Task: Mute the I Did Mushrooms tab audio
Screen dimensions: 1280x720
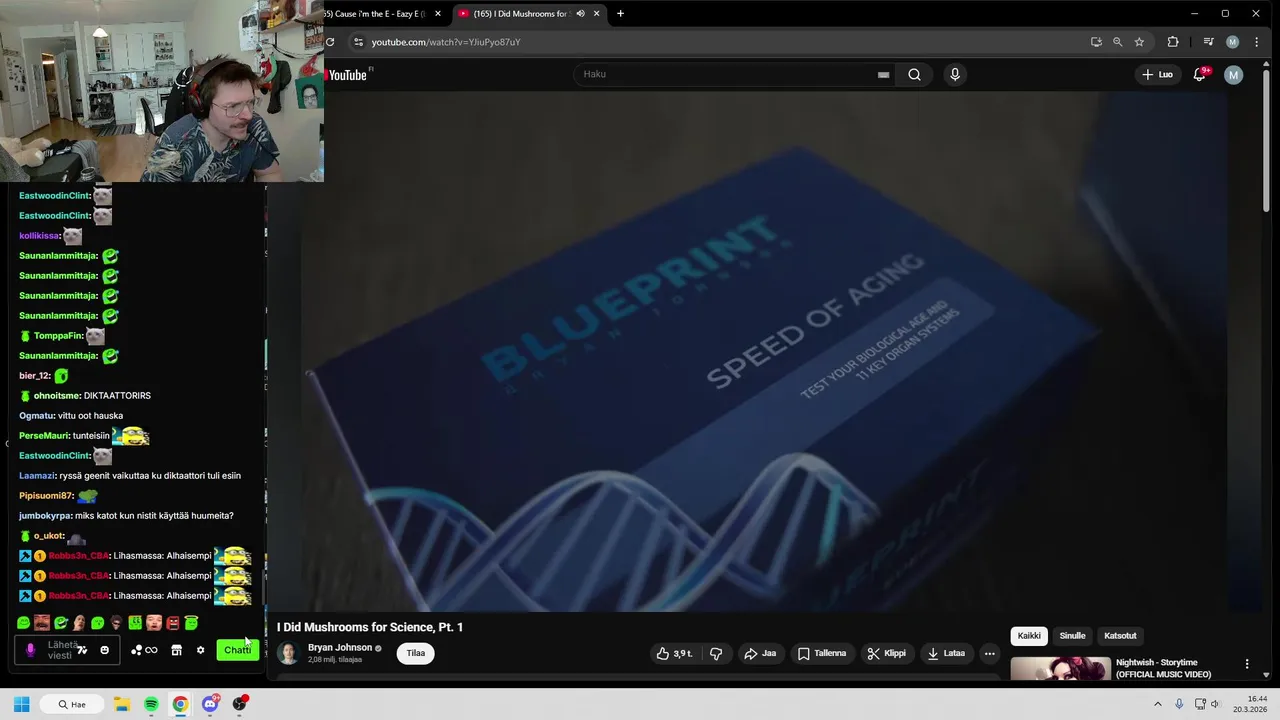Action: click(580, 13)
